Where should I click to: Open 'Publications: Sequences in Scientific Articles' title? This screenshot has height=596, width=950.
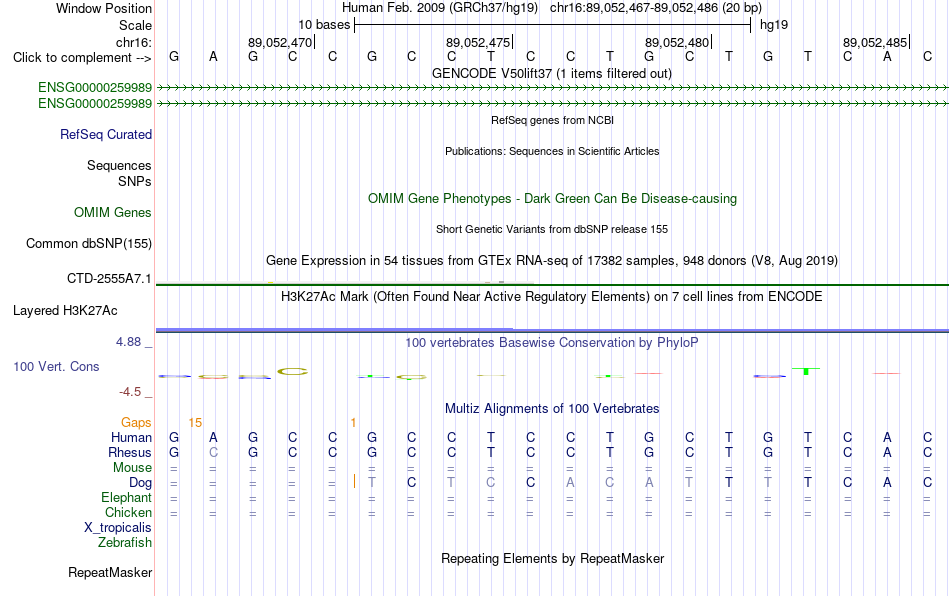click(552, 151)
